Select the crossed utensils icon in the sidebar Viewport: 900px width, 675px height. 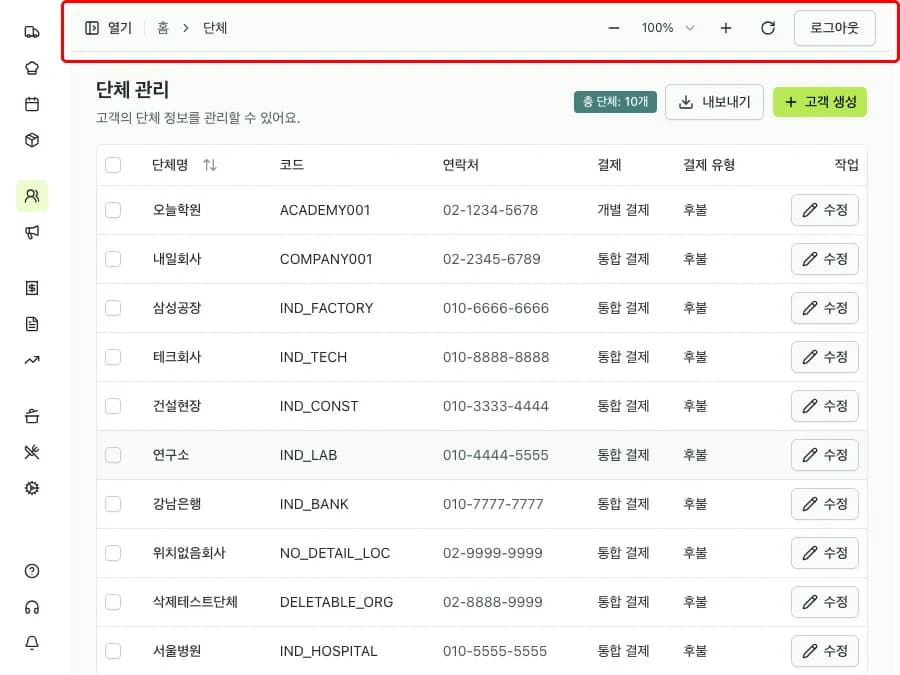point(31,451)
